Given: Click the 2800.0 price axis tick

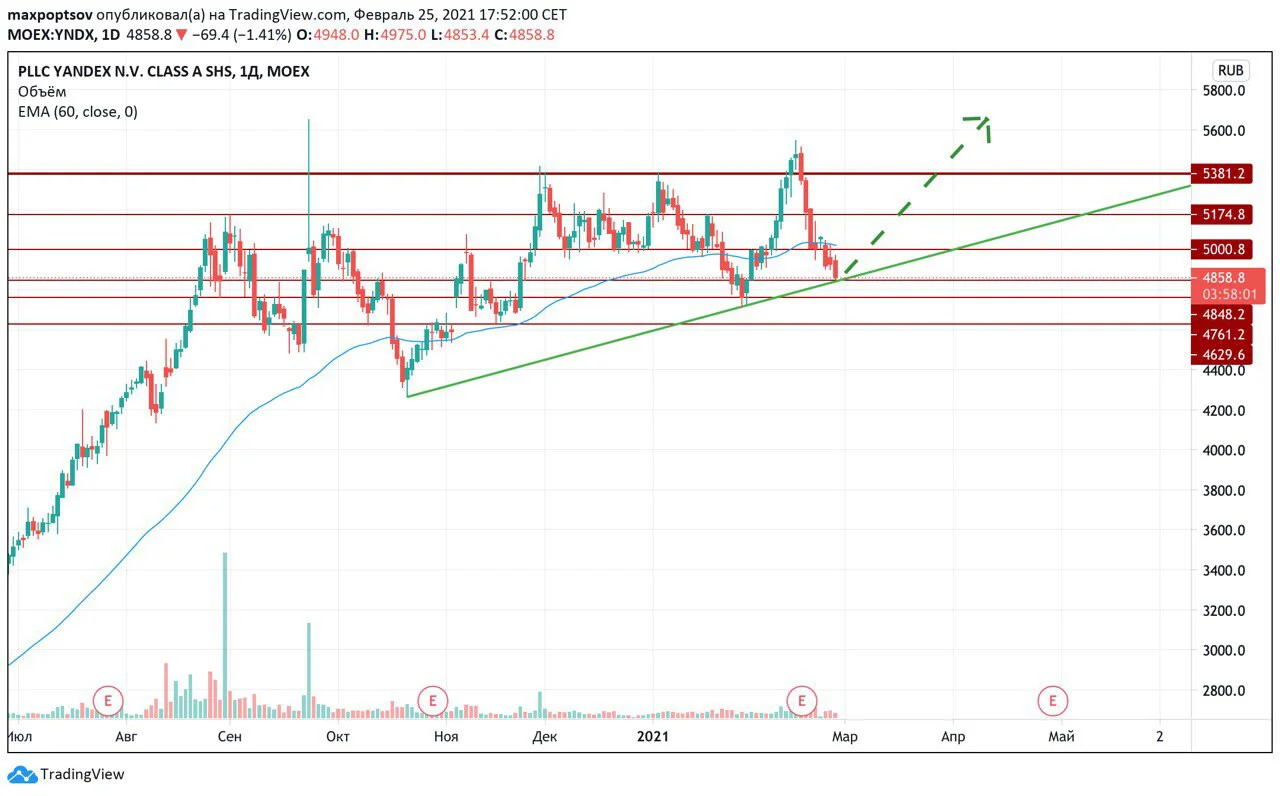Looking at the screenshot, I should pos(1223,691).
